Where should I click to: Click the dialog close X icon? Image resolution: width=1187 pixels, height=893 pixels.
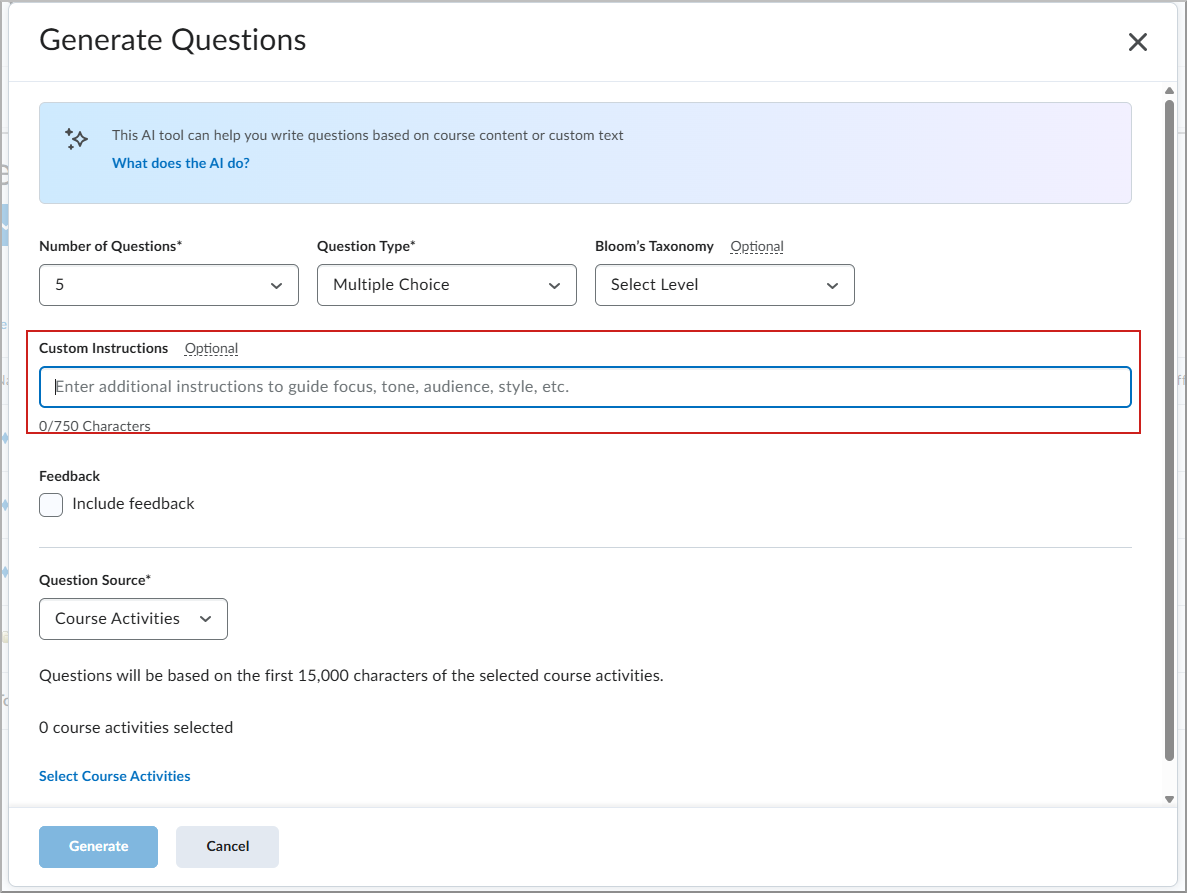[1138, 42]
